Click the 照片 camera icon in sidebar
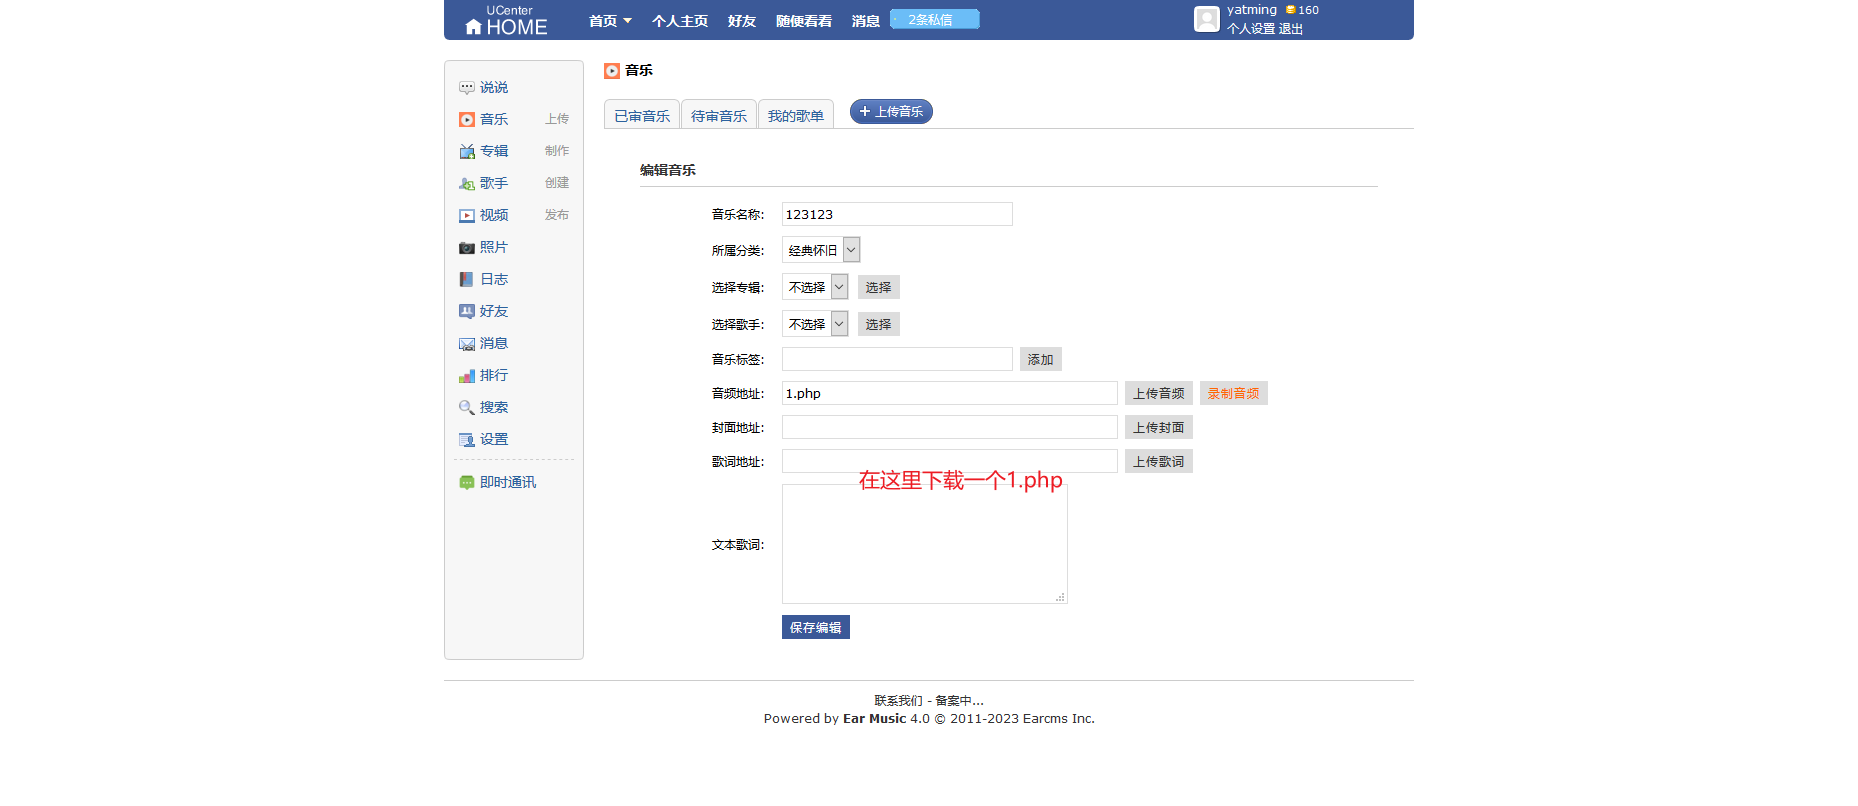This screenshot has width=1858, height=806. click(466, 248)
